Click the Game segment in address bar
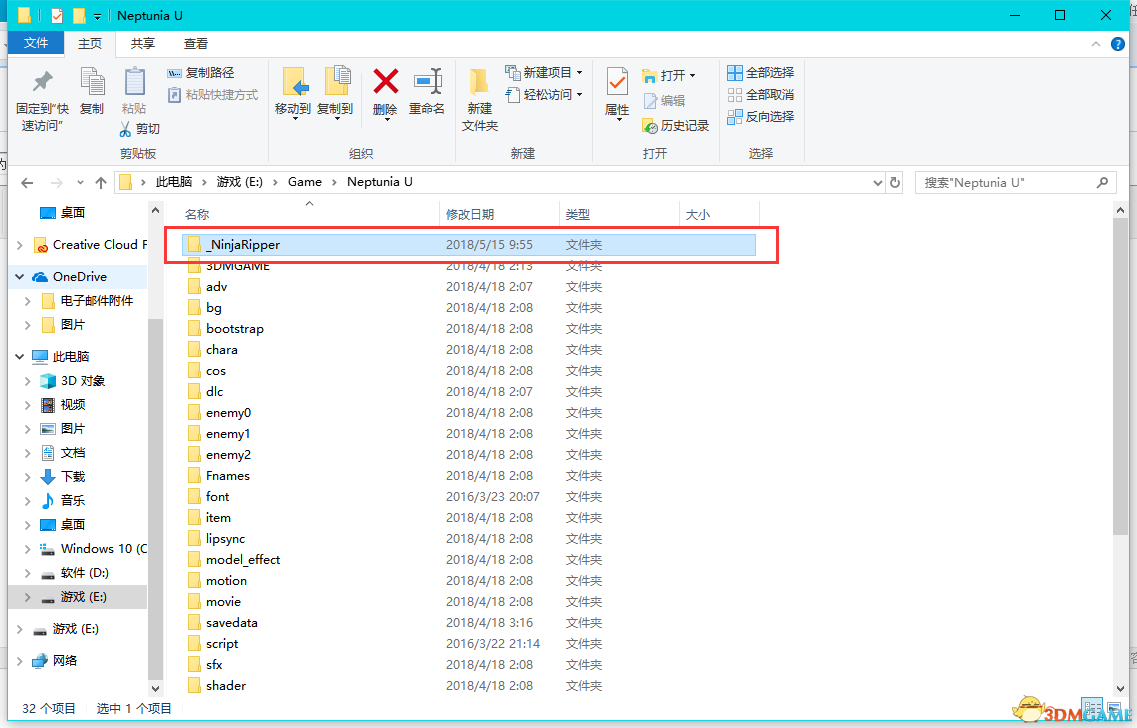Viewport: 1137px width, 728px height. (304, 182)
